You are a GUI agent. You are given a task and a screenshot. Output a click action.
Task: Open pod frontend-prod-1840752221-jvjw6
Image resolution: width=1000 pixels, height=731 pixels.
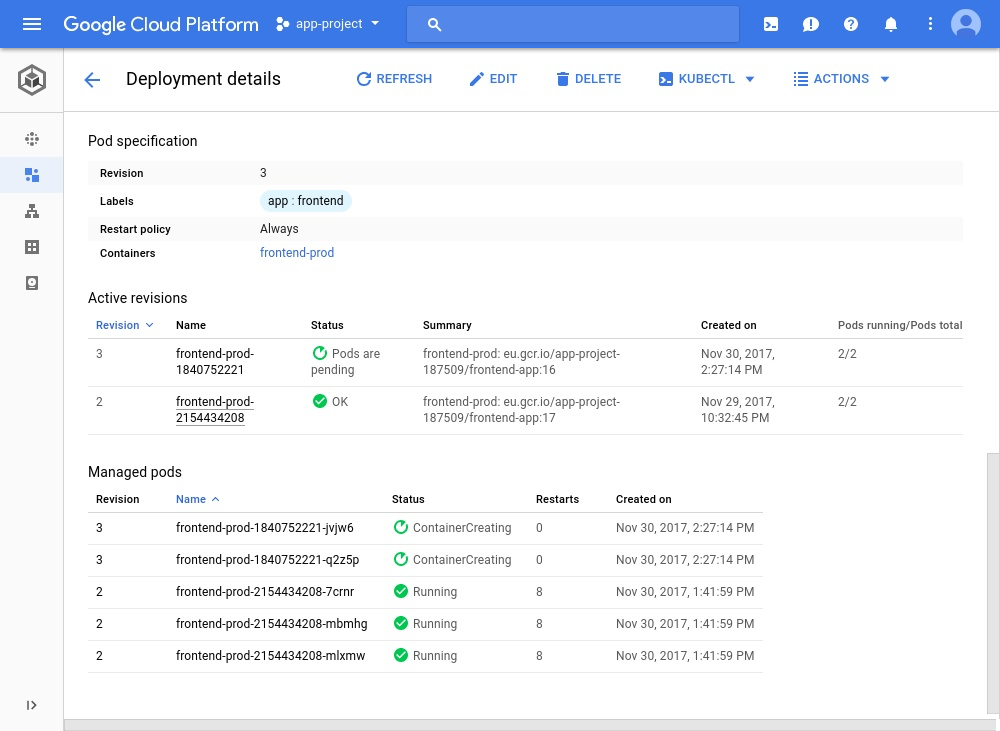coord(265,528)
